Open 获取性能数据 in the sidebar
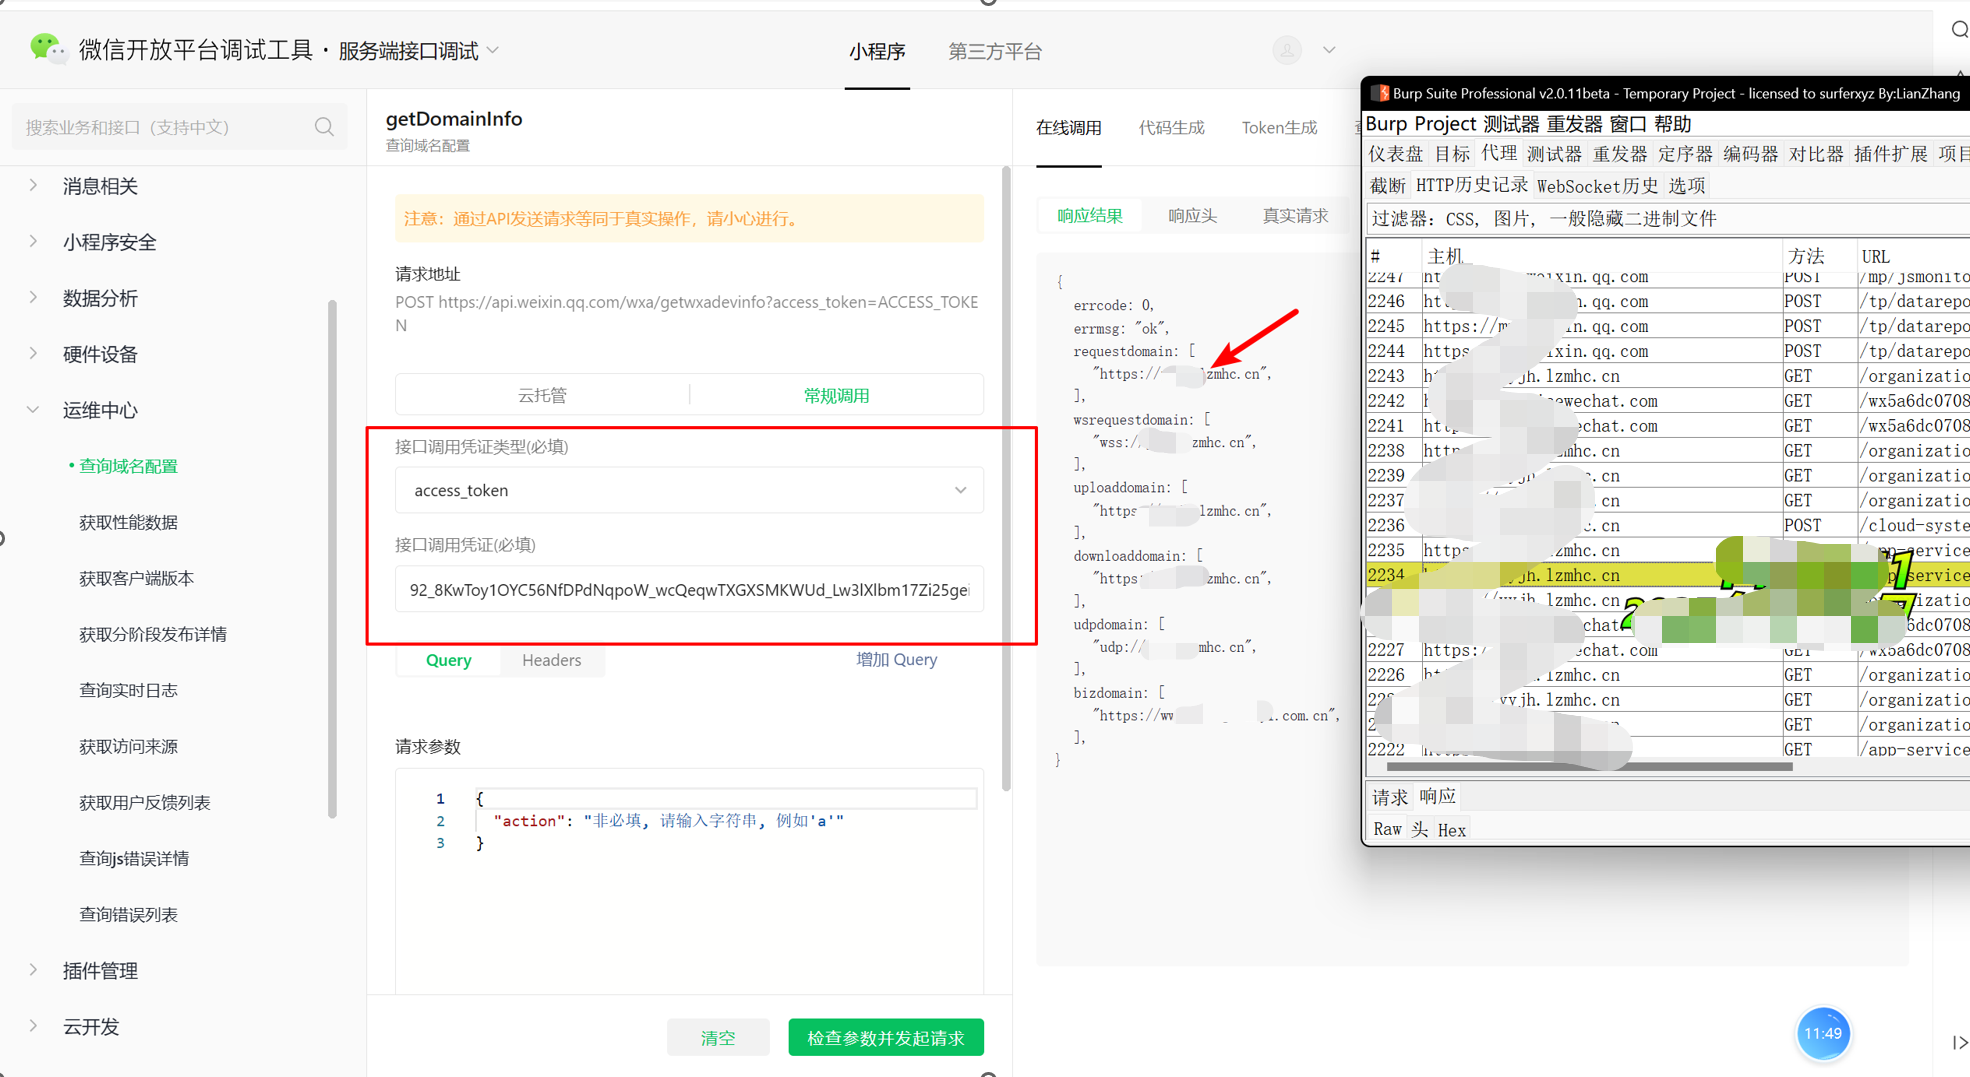1970x1077 pixels. [128, 522]
